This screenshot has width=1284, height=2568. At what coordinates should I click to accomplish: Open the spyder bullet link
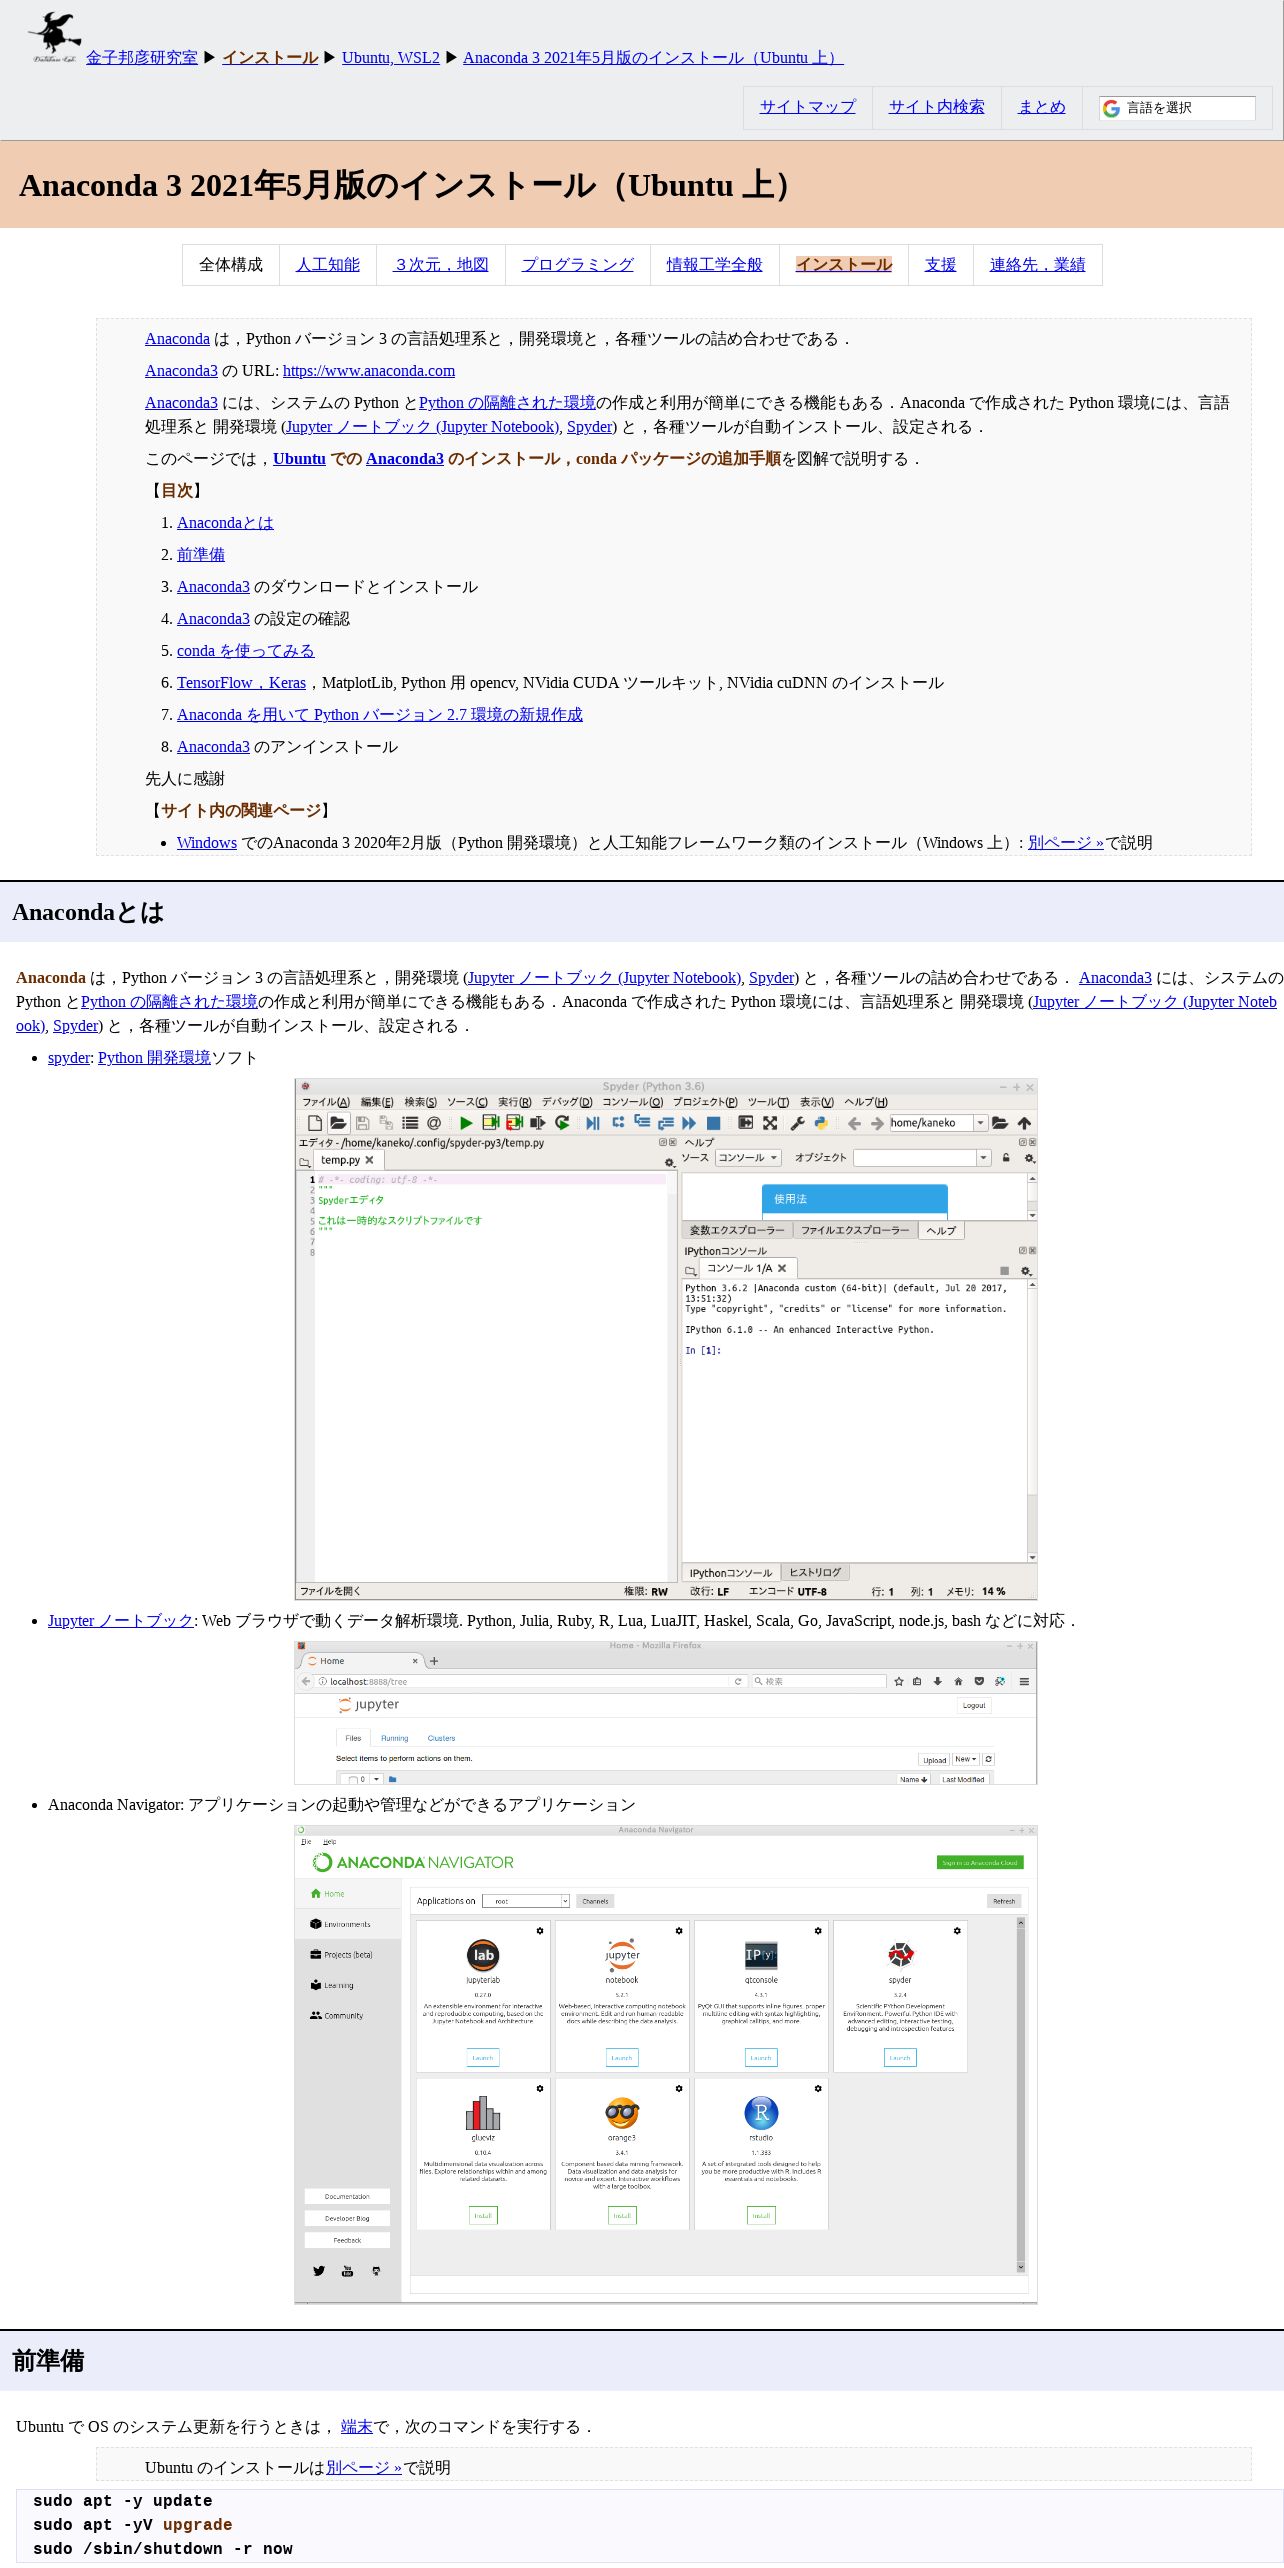[69, 1058]
